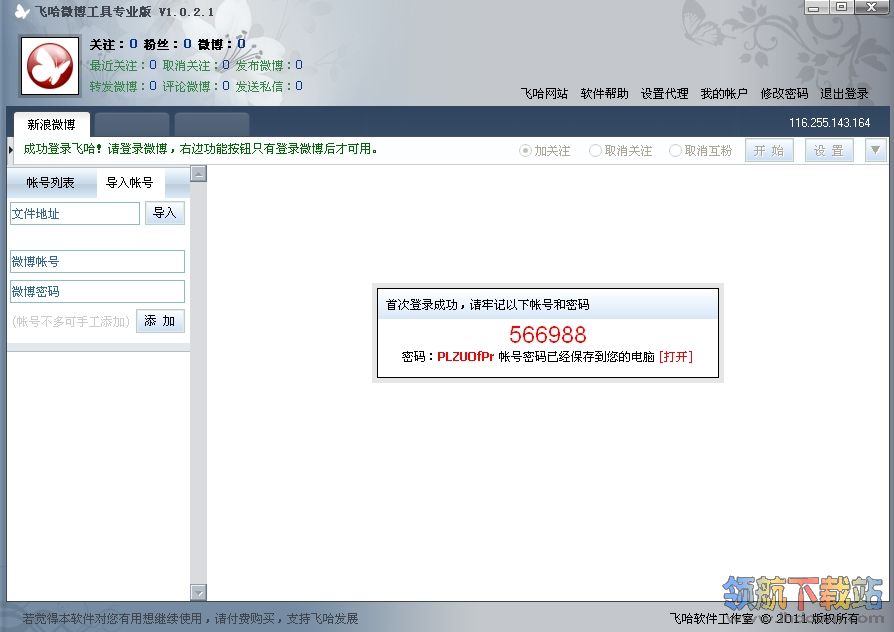Click the 取消关注 counter in header stats
This screenshot has height=632, width=894.
(x=196, y=66)
